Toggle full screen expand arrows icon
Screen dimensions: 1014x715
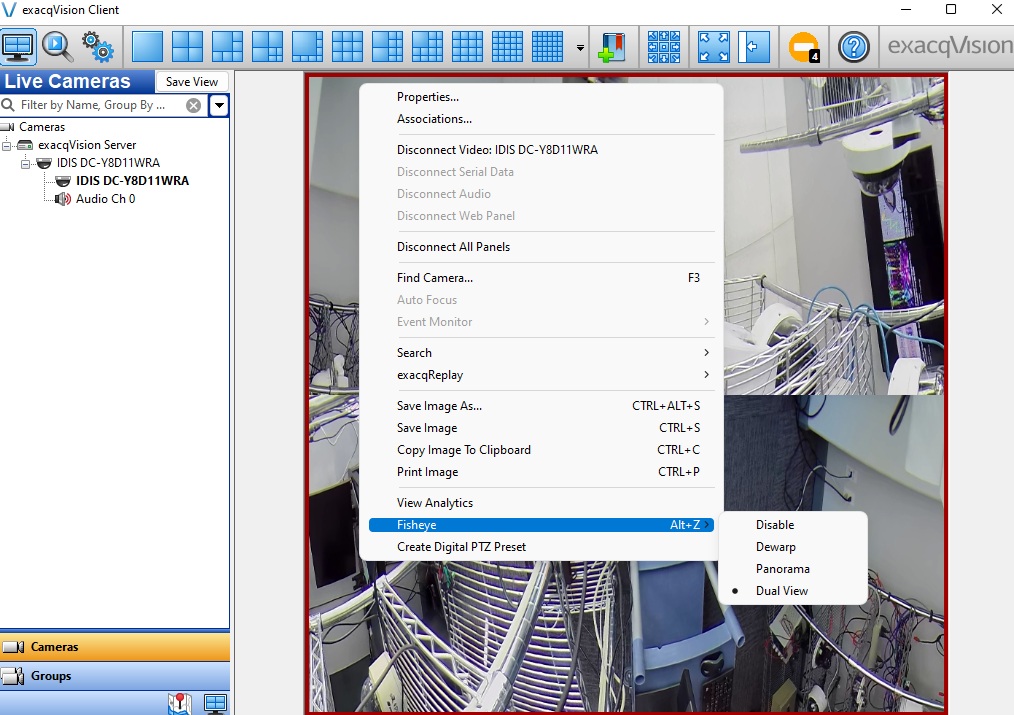coord(714,47)
